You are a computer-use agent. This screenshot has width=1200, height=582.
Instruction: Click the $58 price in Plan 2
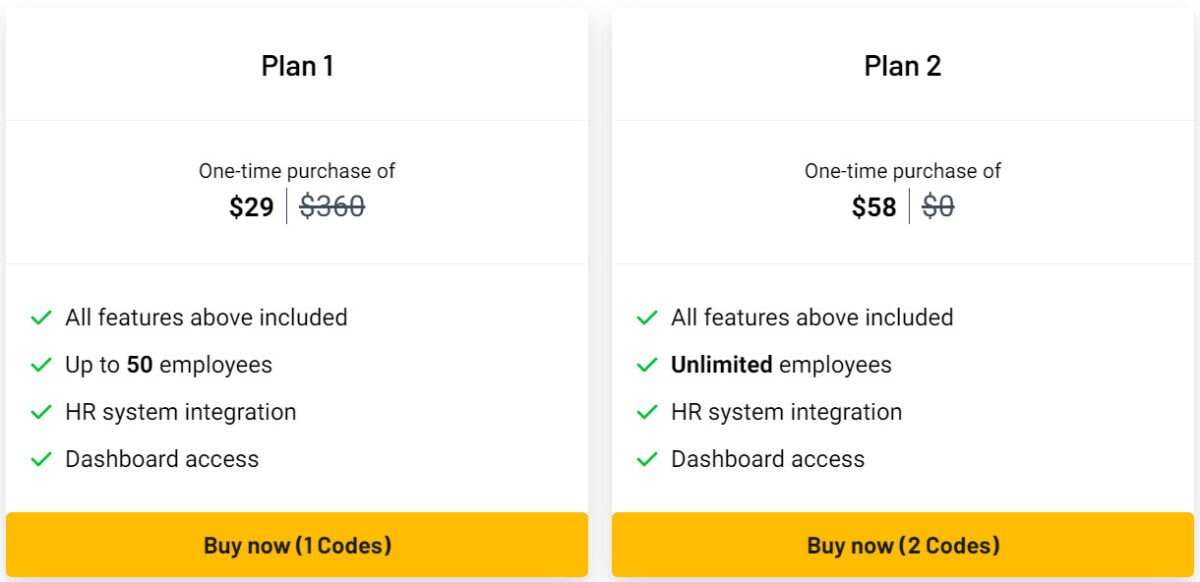point(870,207)
